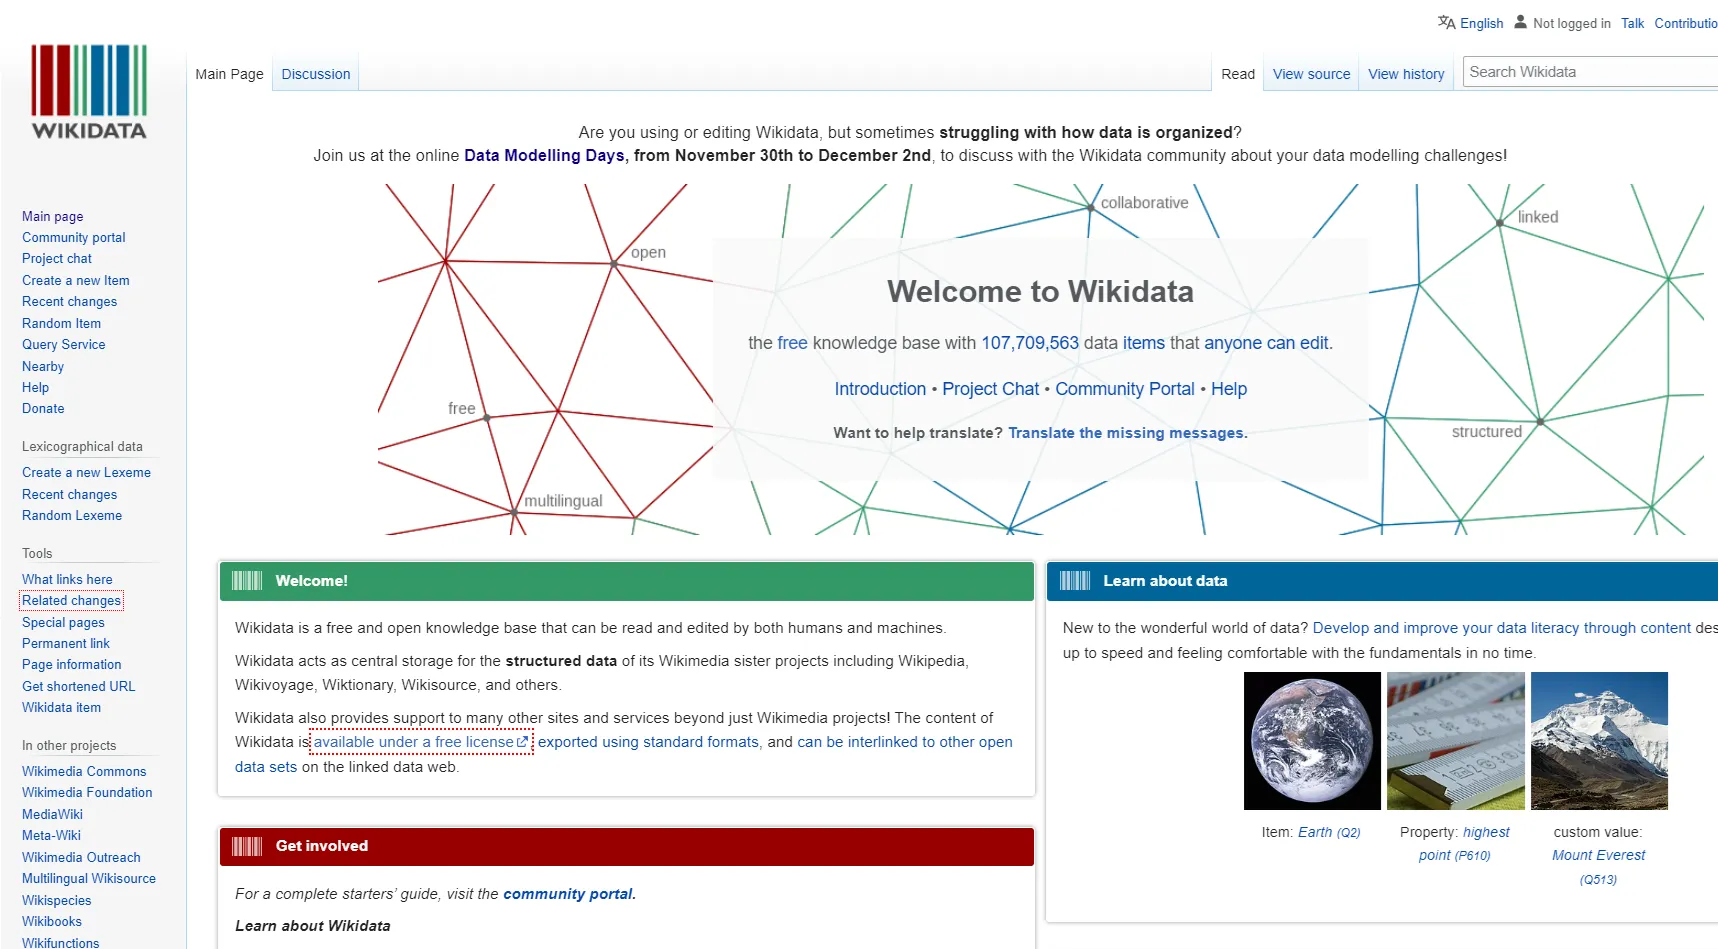Click the Random Item link
This screenshot has width=1718, height=949.
[x=60, y=323]
